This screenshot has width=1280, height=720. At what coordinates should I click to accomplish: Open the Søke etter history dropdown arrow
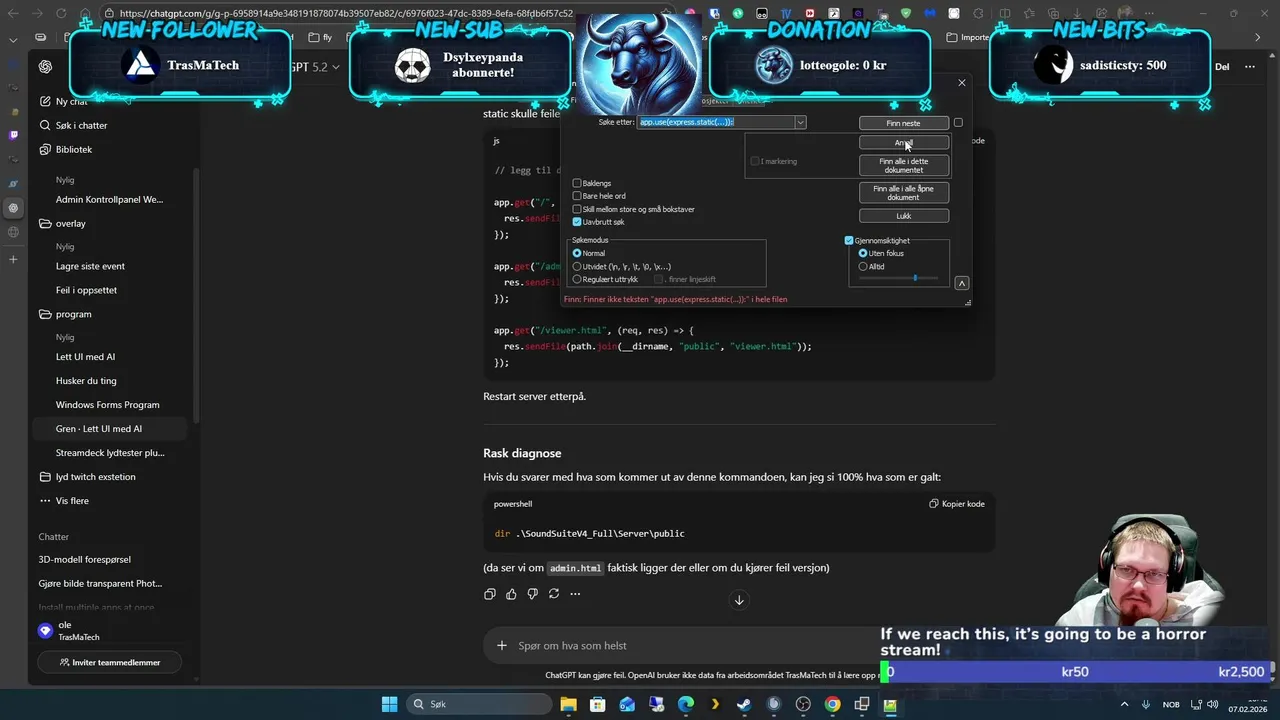pos(800,122)
